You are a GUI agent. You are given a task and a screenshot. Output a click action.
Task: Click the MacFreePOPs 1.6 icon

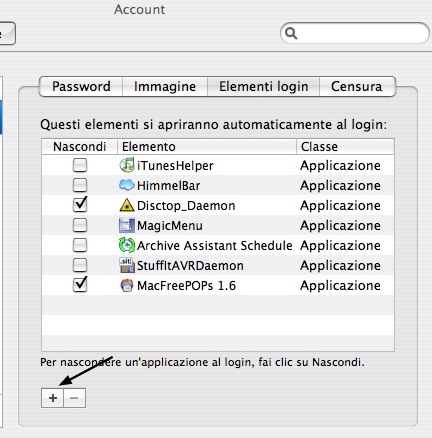127,285
